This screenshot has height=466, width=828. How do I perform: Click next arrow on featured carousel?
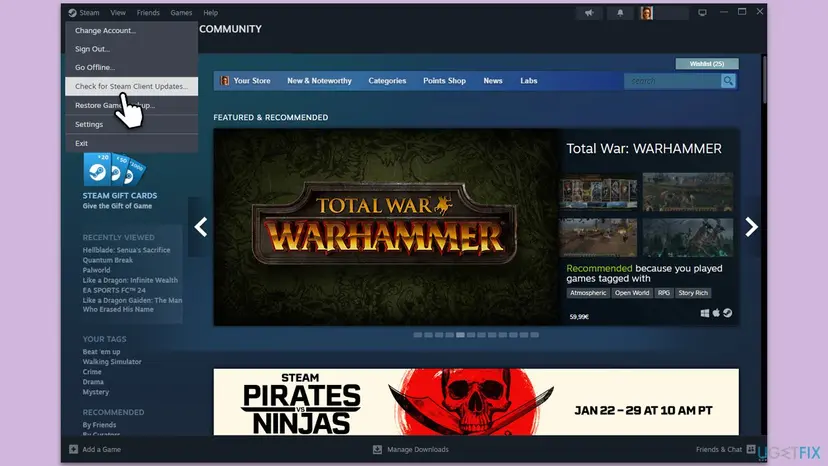[x=751, y=227]
